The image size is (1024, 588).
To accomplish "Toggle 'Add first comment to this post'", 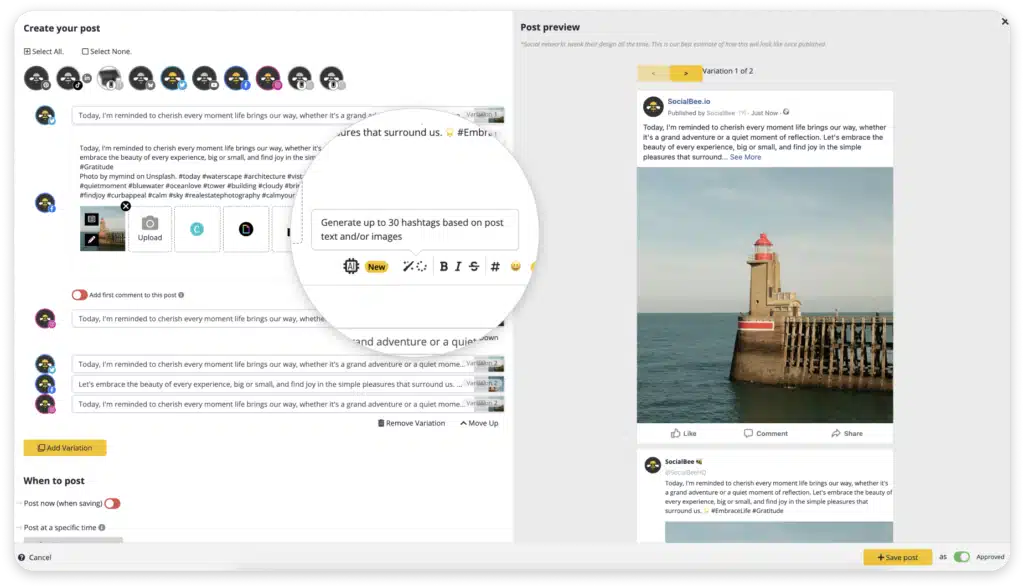I will 79,295.
